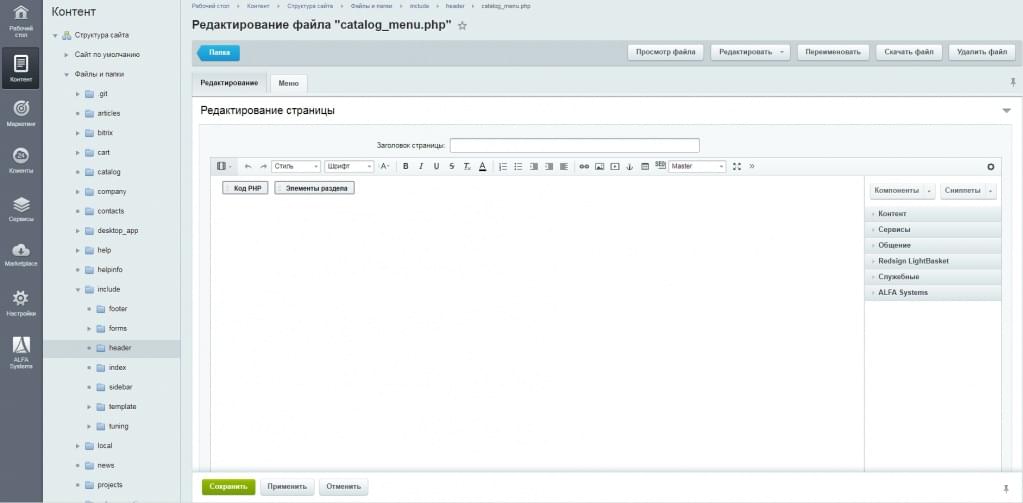The height and width of the screenshot is (503, 1023).
Task: Toggle bold formatting in editor toolbar
Action: point(406,166)
